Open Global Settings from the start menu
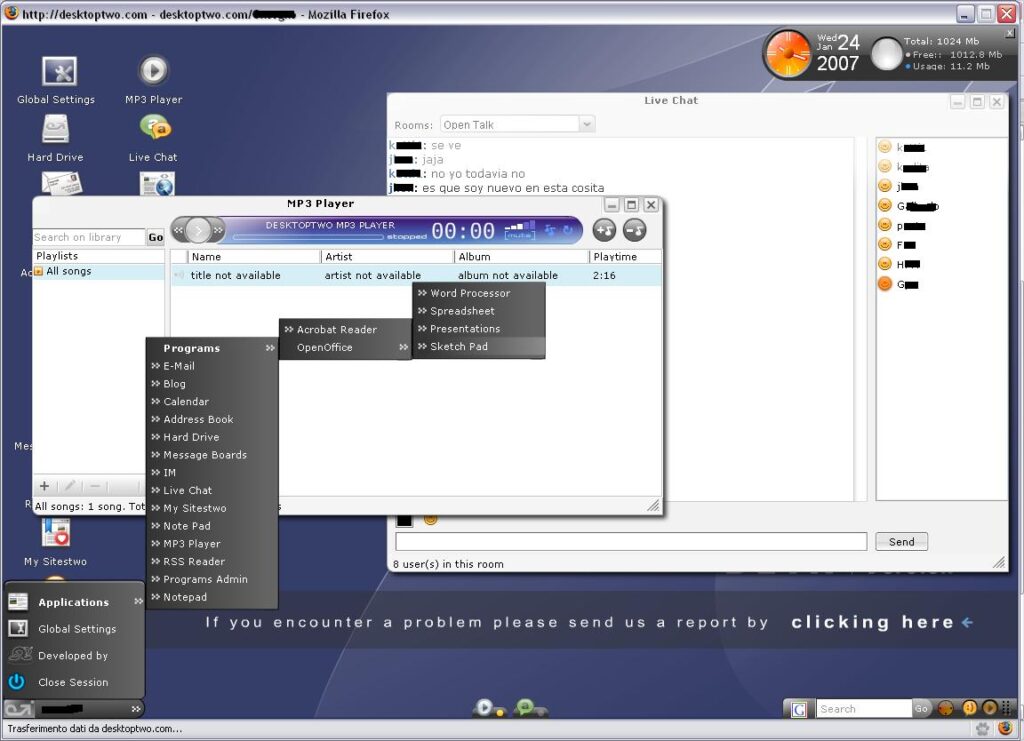This screenshot has width=1024, height=741. click(x=74, y=629)
